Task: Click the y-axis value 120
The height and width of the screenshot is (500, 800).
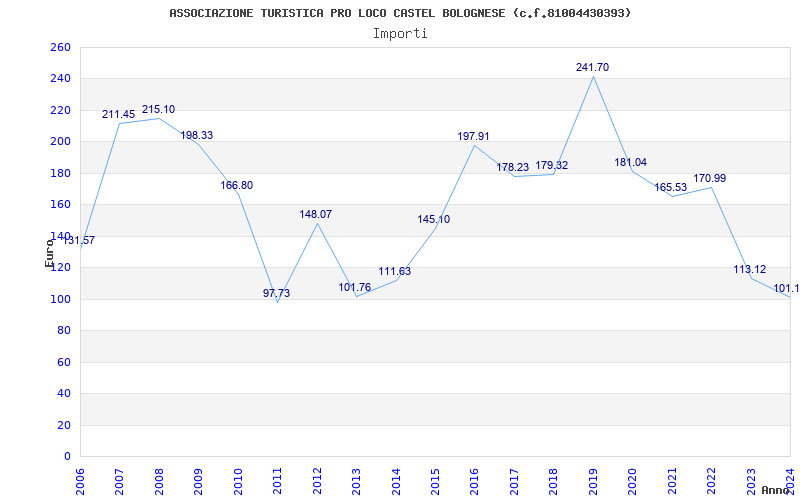Action: click(61, 268)
